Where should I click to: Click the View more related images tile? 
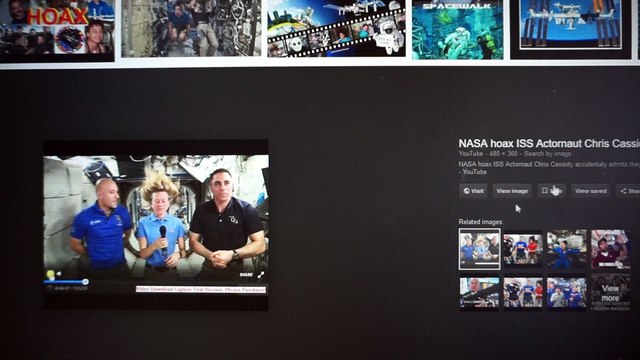[x=610, y=293]
